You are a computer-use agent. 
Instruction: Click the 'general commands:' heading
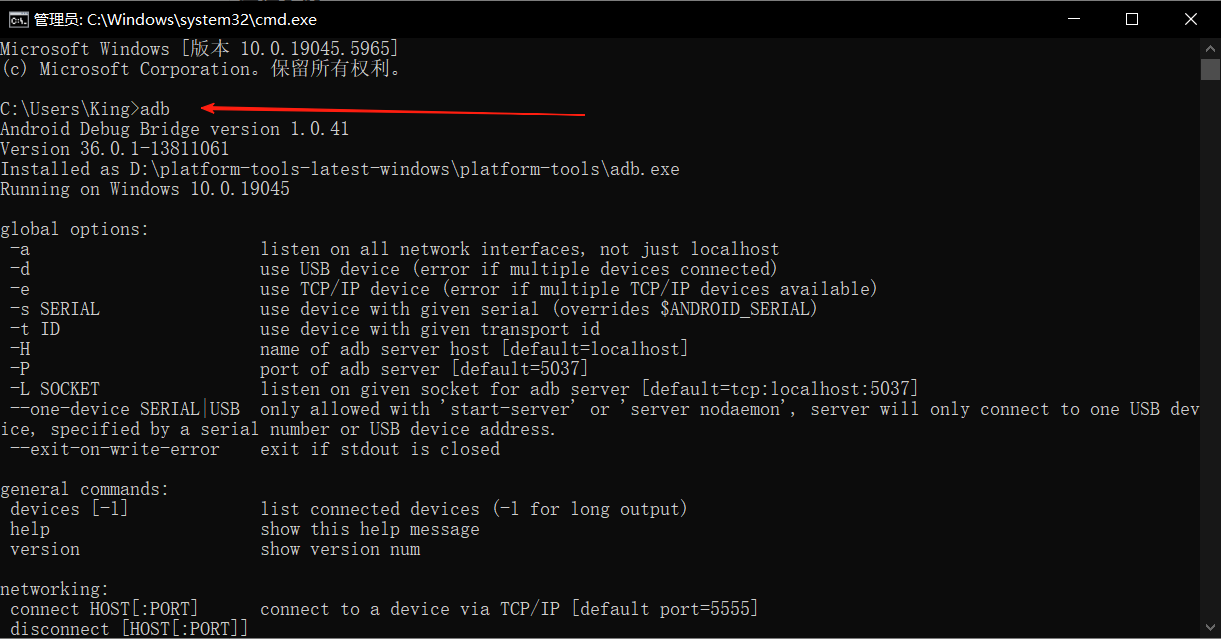(x=85, y=489)
